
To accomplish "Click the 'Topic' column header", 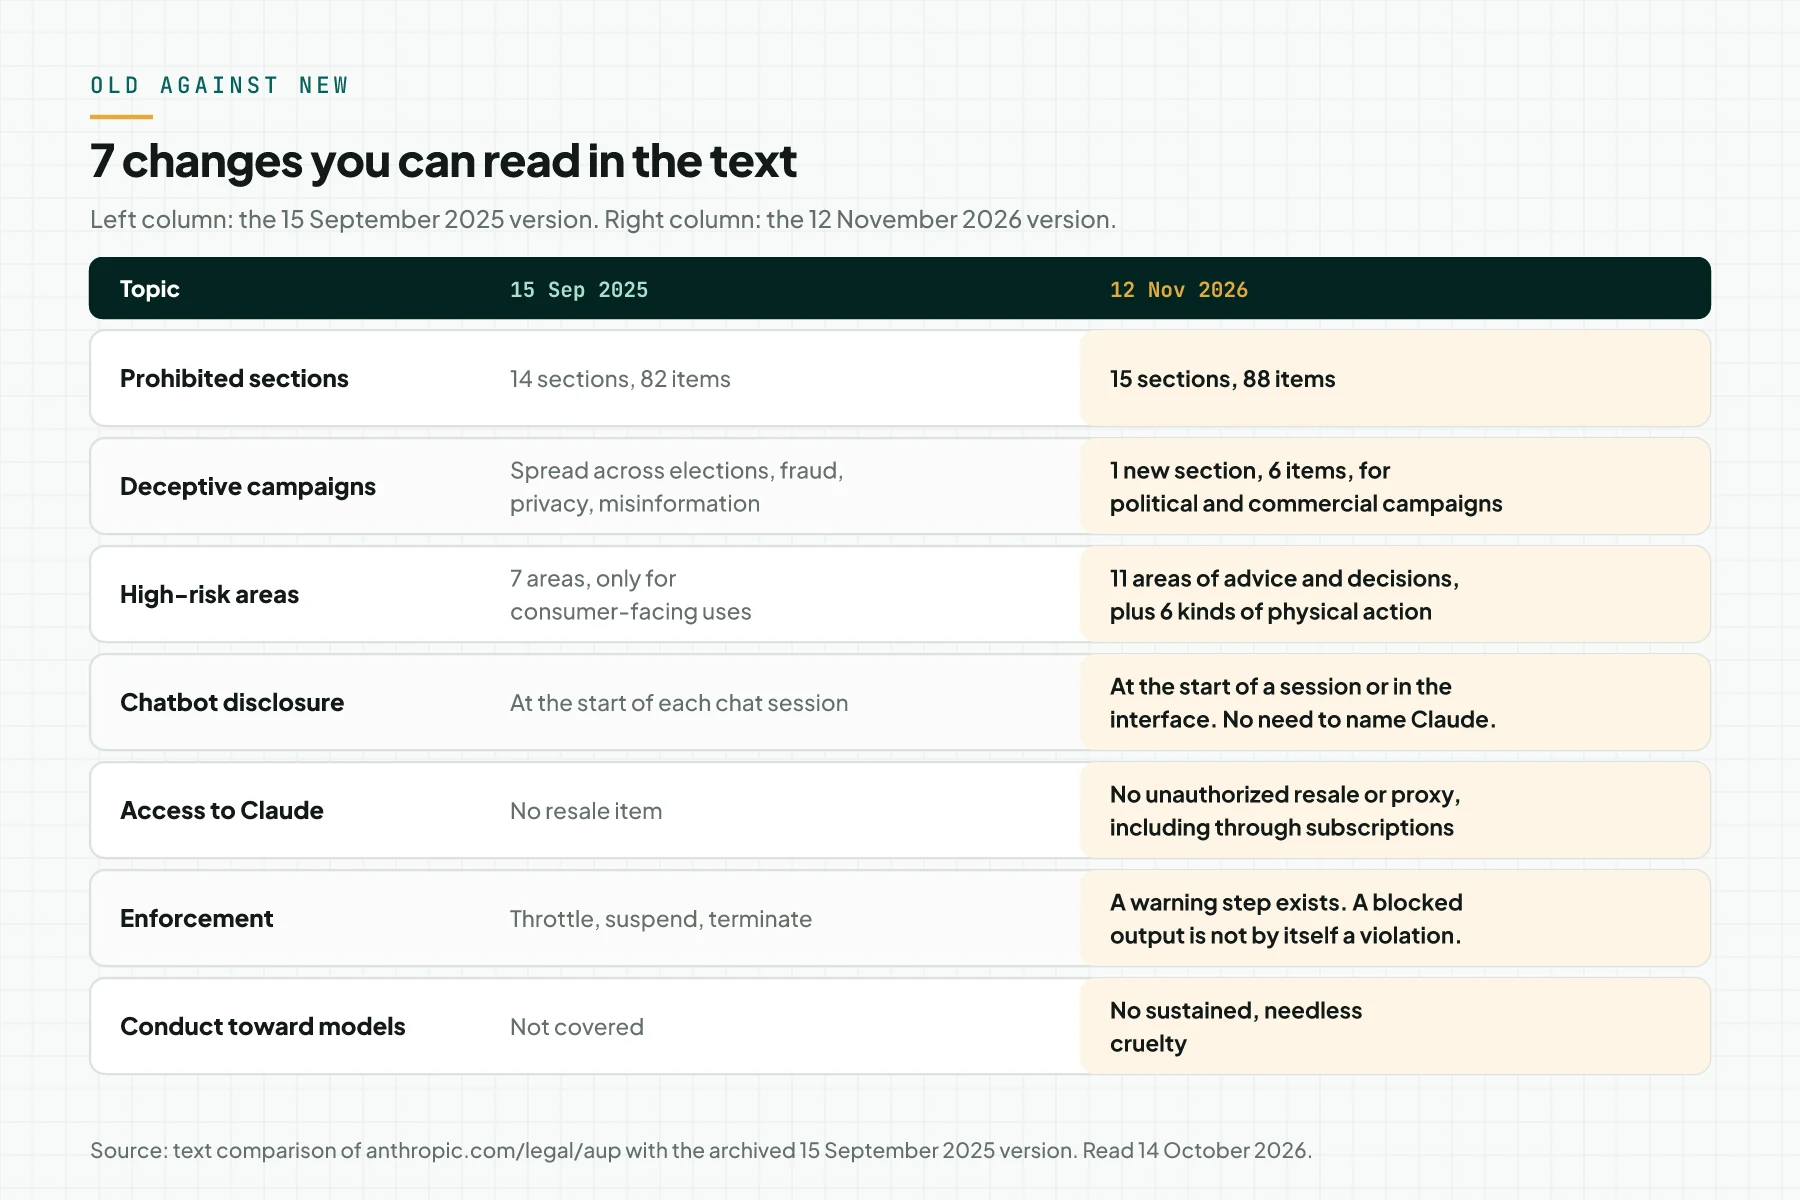I will [150, 289].
